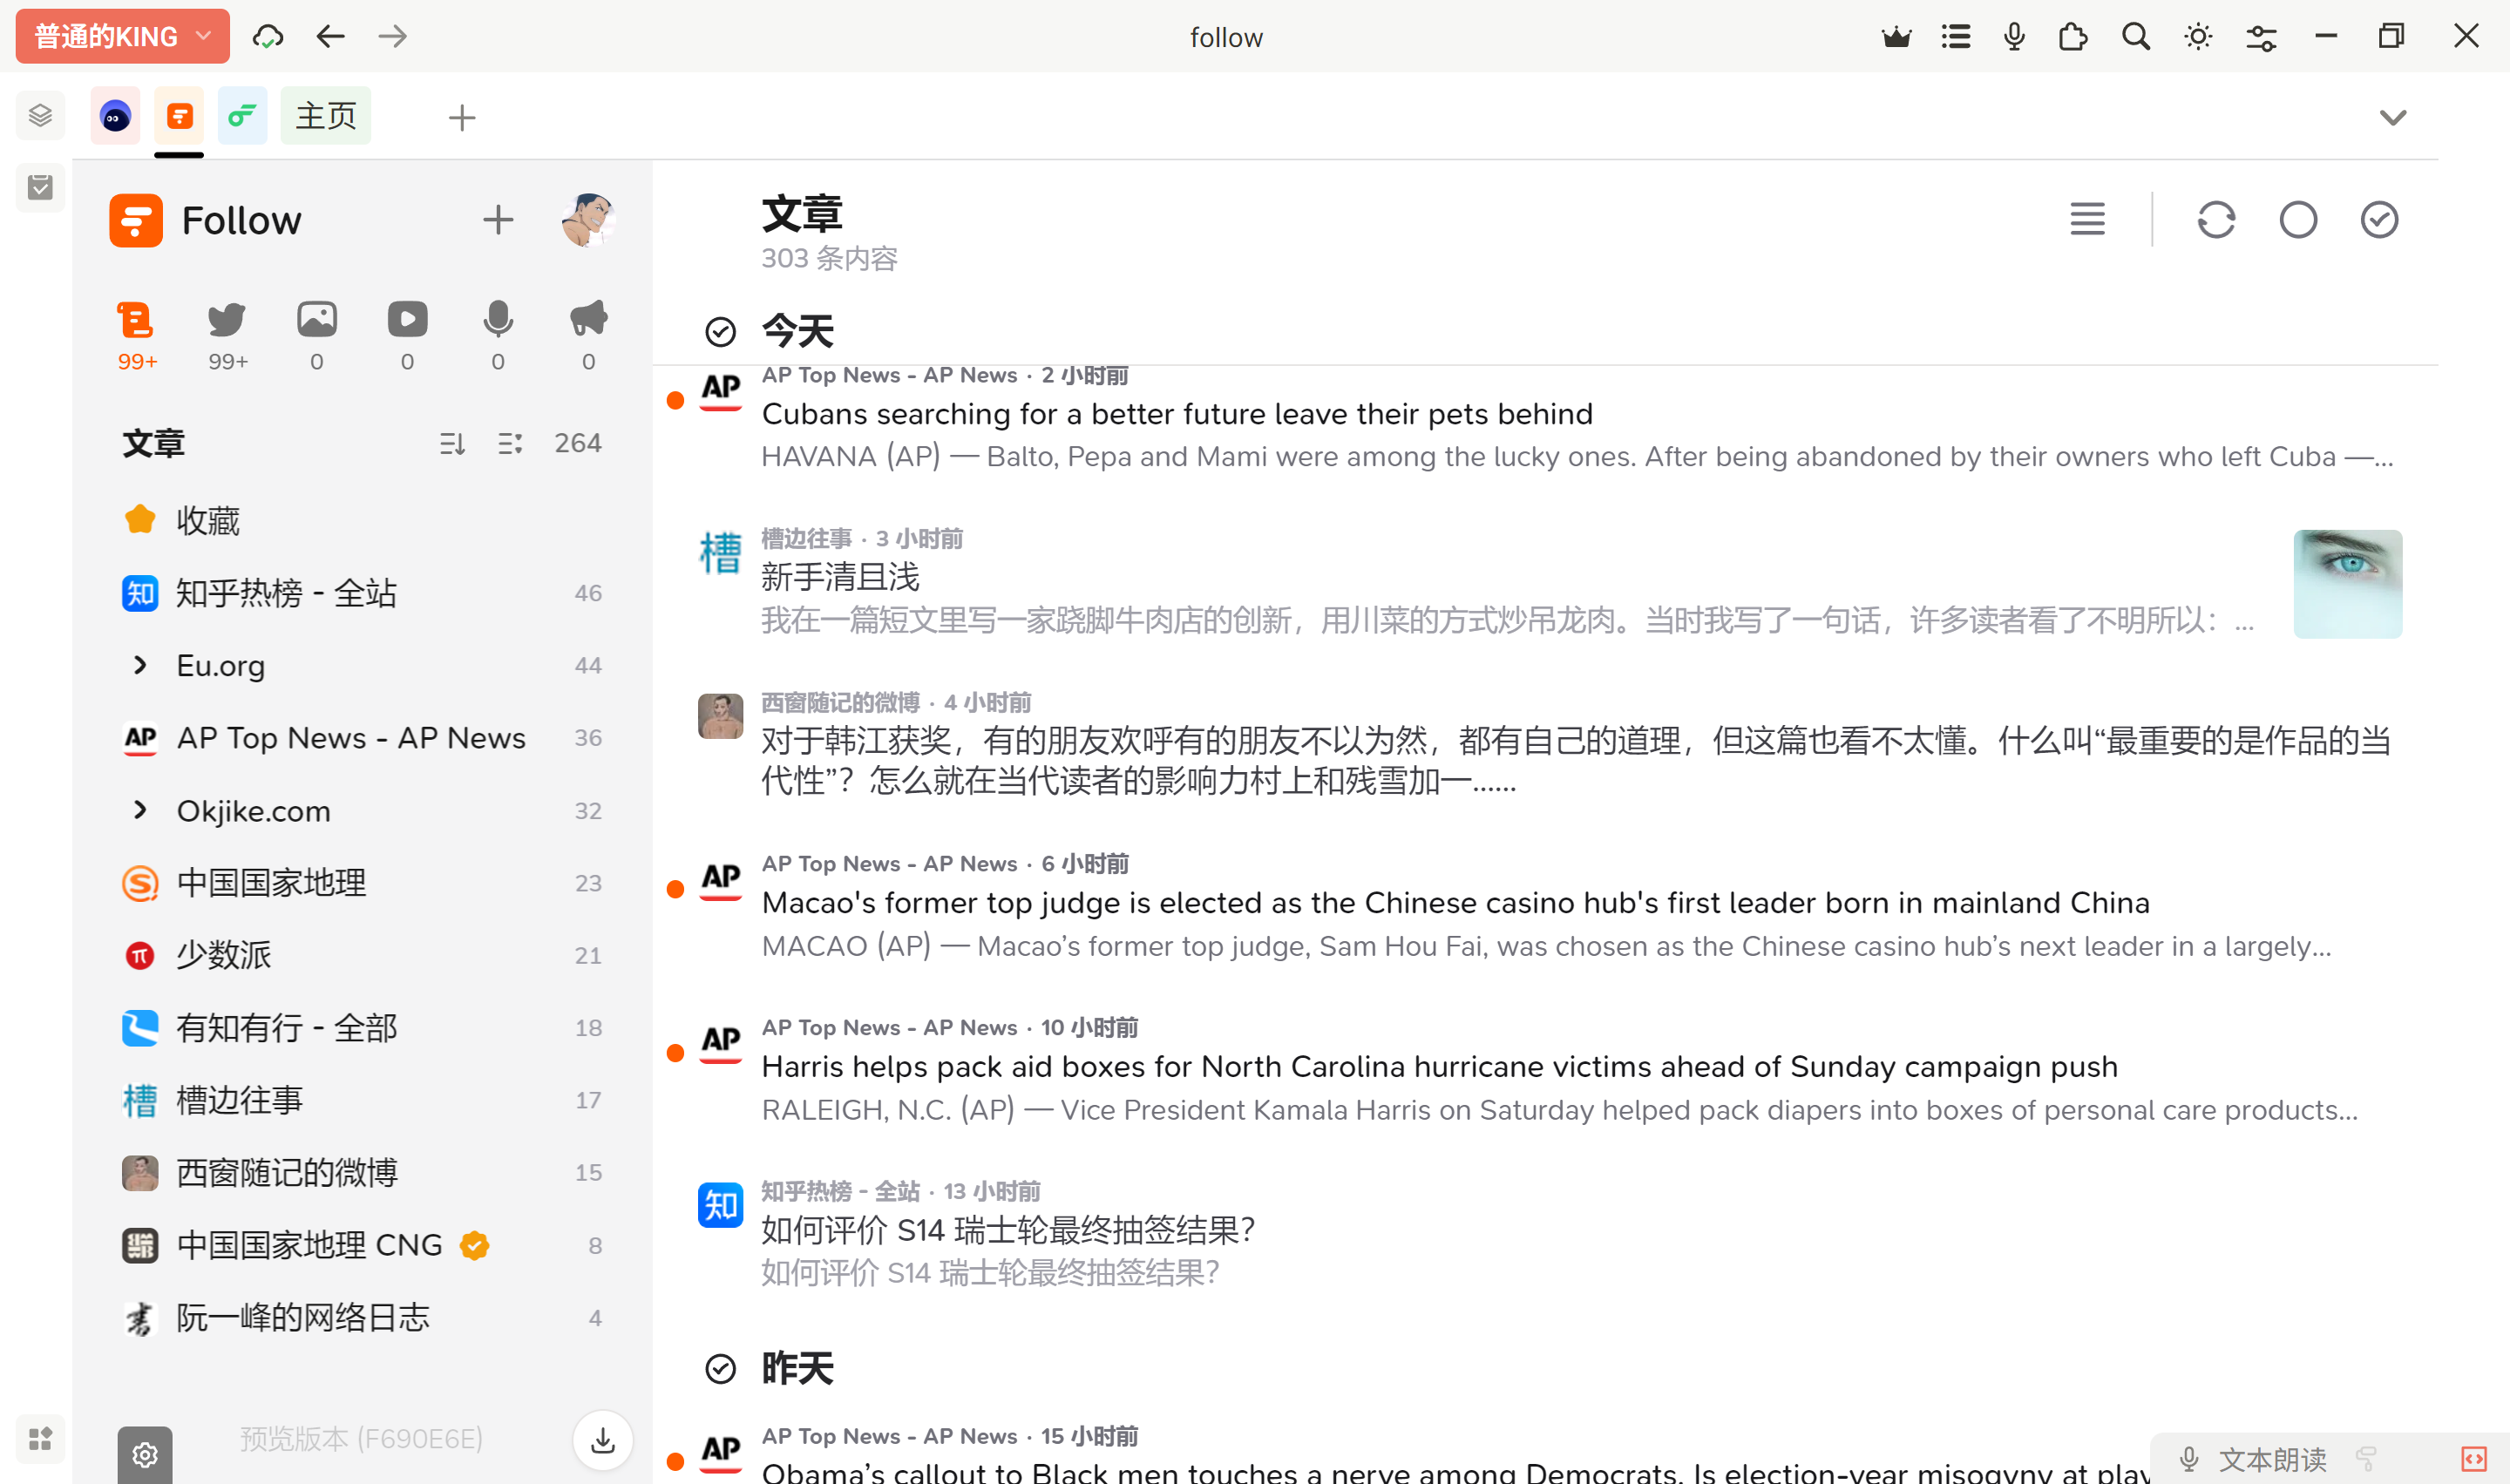
Task: Open the Cubans searching for better future article
Action: coord(1176,414)
